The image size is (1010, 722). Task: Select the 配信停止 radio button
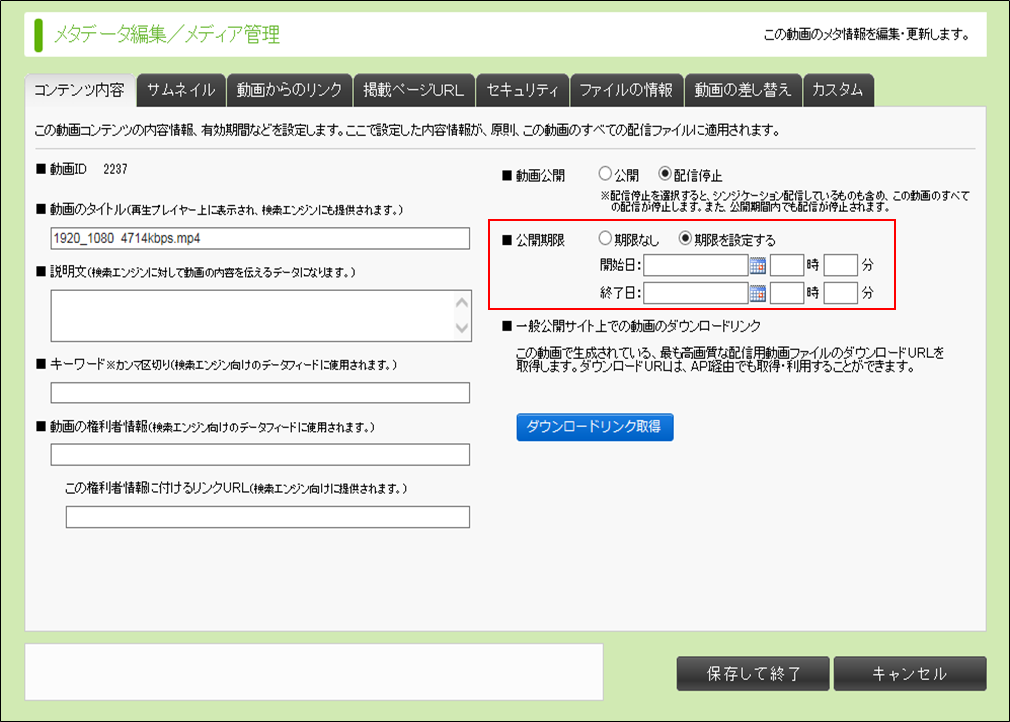[x=665, y=174]
